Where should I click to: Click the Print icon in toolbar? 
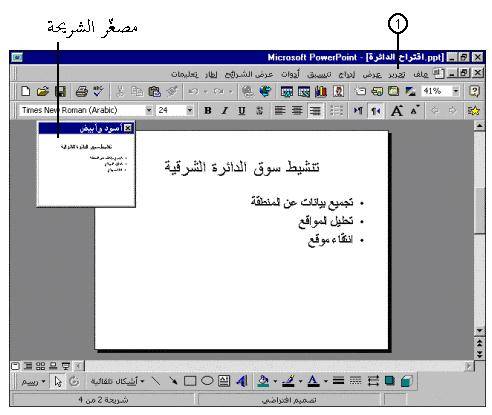[81, 91]
